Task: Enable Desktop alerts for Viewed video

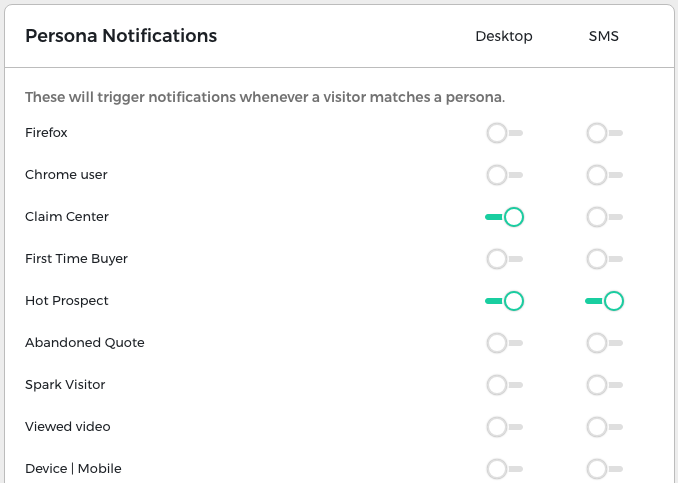Action: (x=504, y=427)
